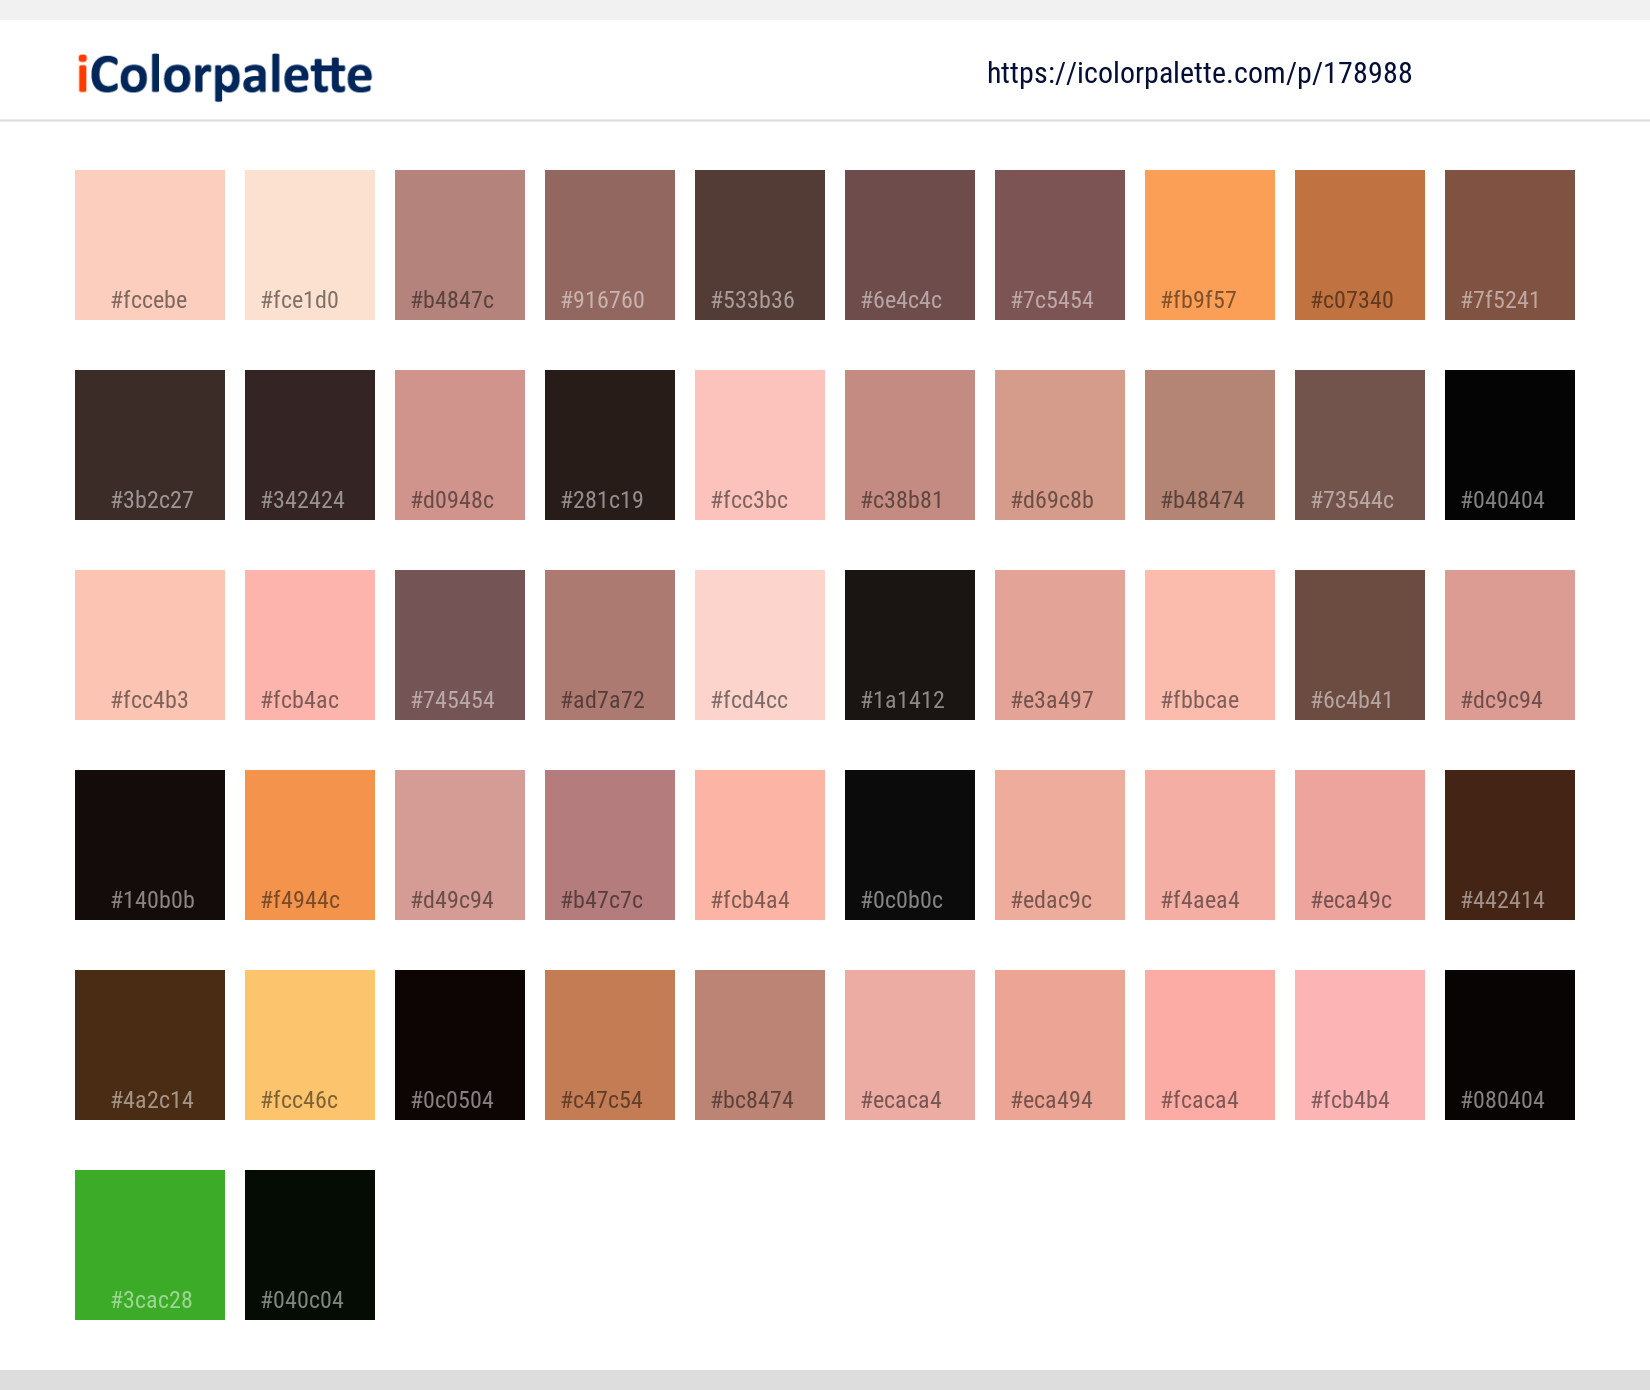Pick the #040c04 swatch
Screen dimensions: 1650x1390
point(310,1245)
